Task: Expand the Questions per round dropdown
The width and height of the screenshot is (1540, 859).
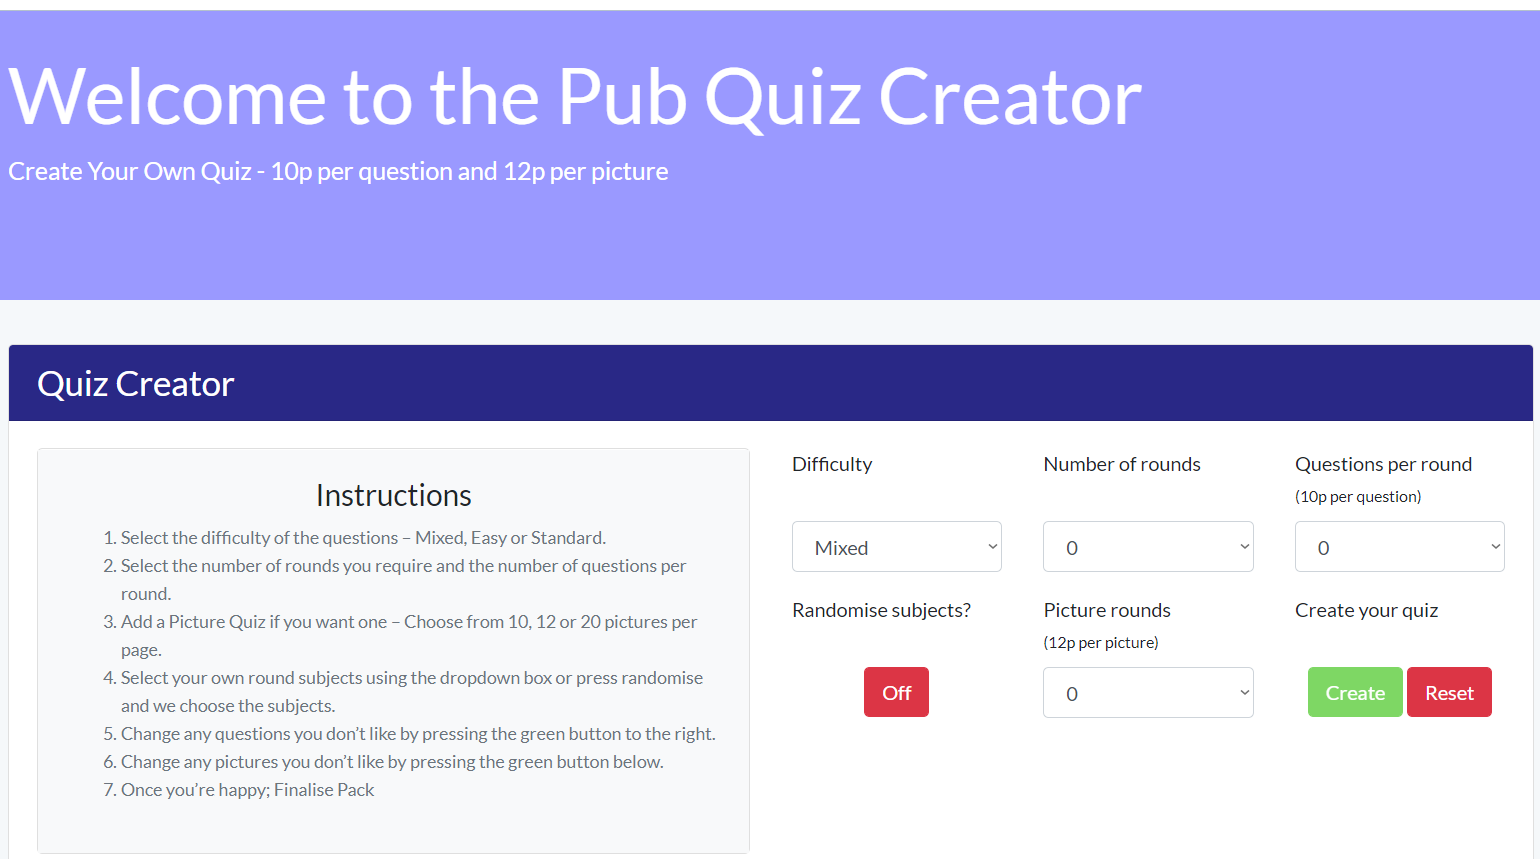Action: point(1399,547)
